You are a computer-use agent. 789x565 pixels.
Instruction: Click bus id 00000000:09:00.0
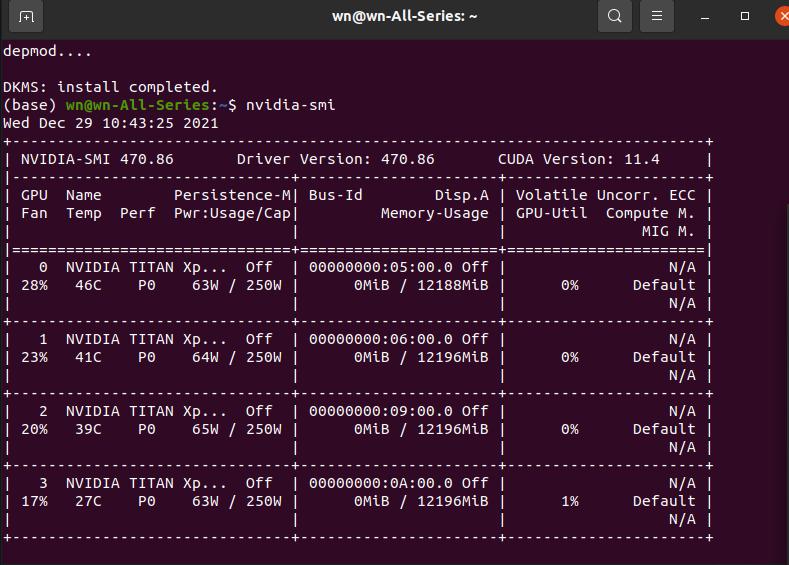[x=381, y=411]
